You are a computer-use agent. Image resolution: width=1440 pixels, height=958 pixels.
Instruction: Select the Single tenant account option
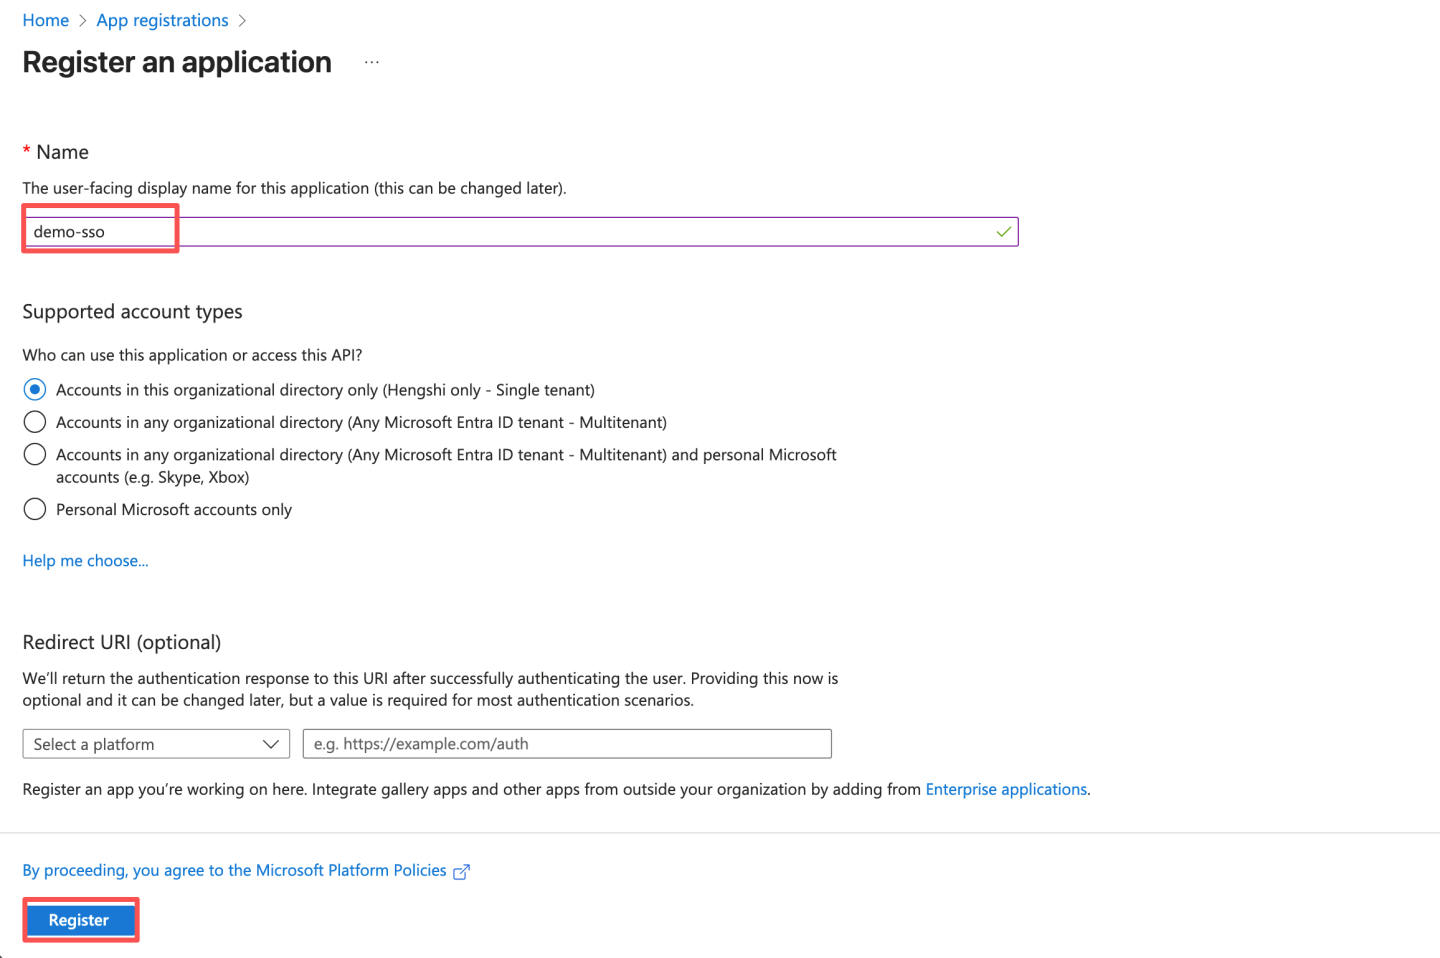coord(35,390)
